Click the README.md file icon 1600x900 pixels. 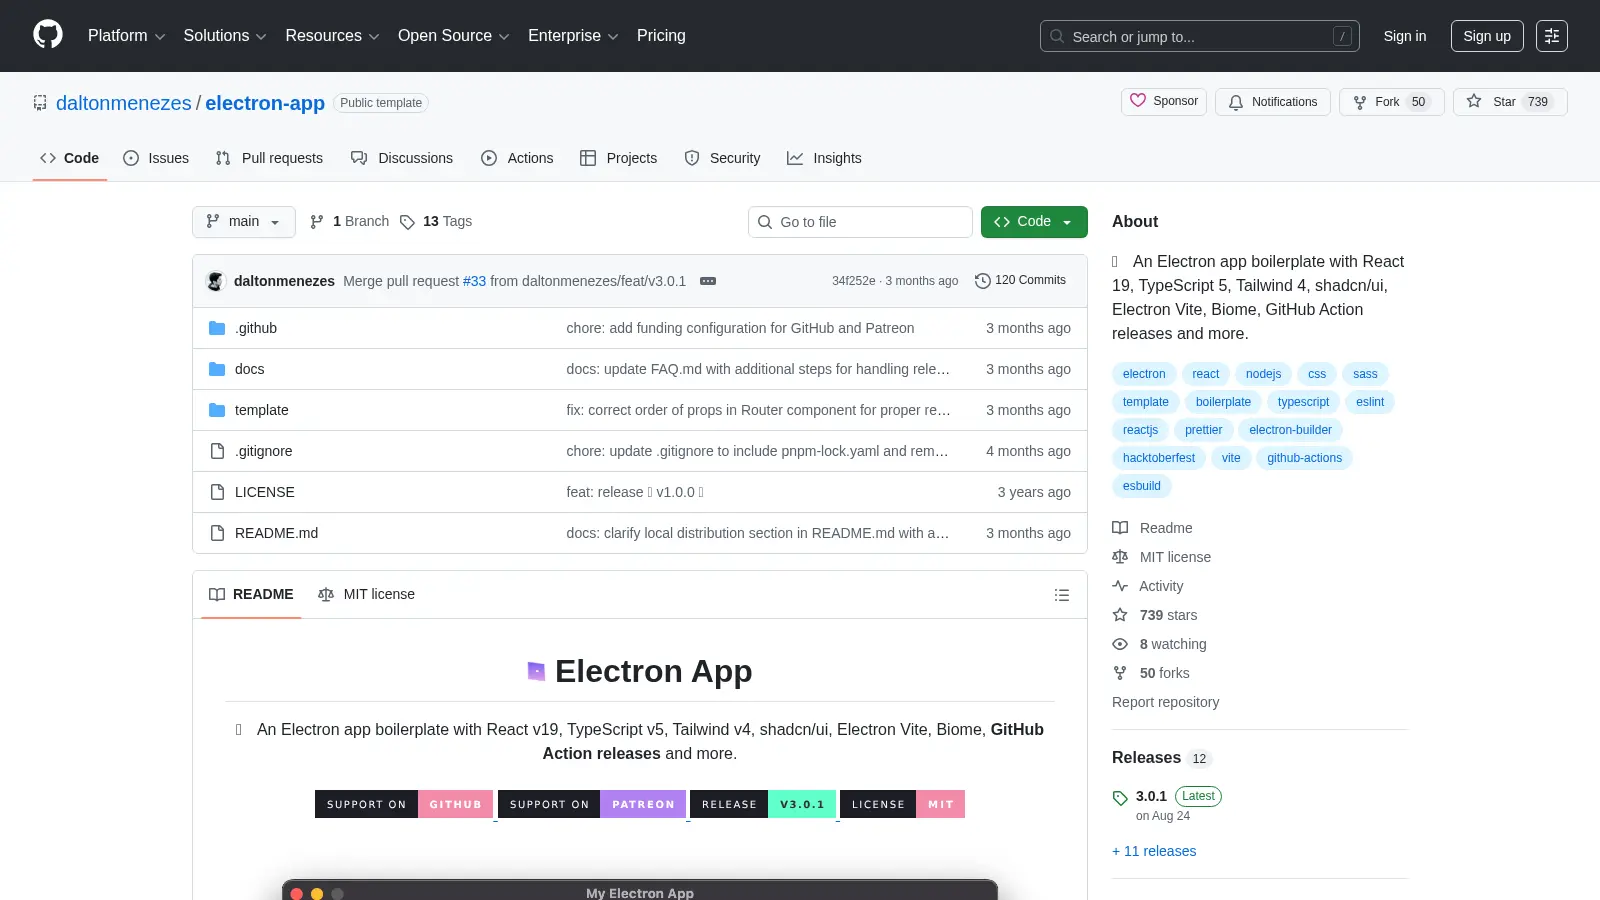[x=217, y=533]
